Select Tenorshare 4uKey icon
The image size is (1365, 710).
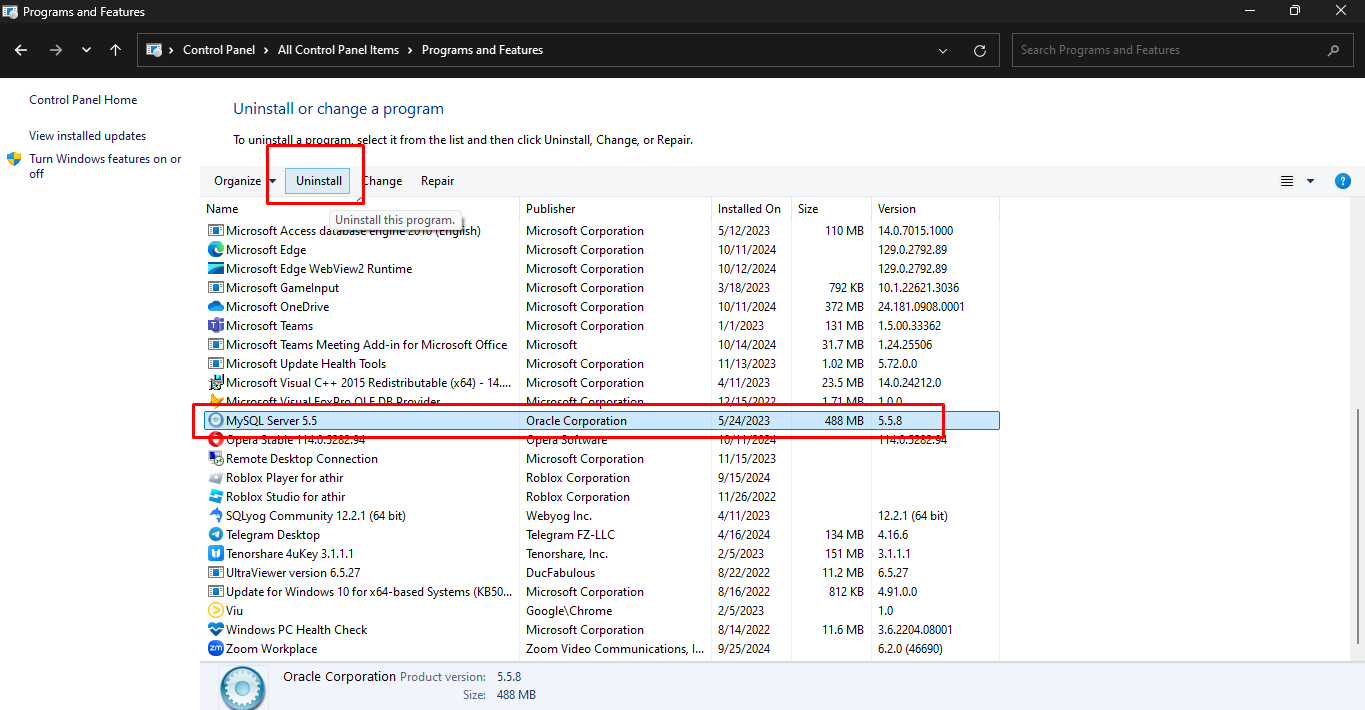point(215,554)
